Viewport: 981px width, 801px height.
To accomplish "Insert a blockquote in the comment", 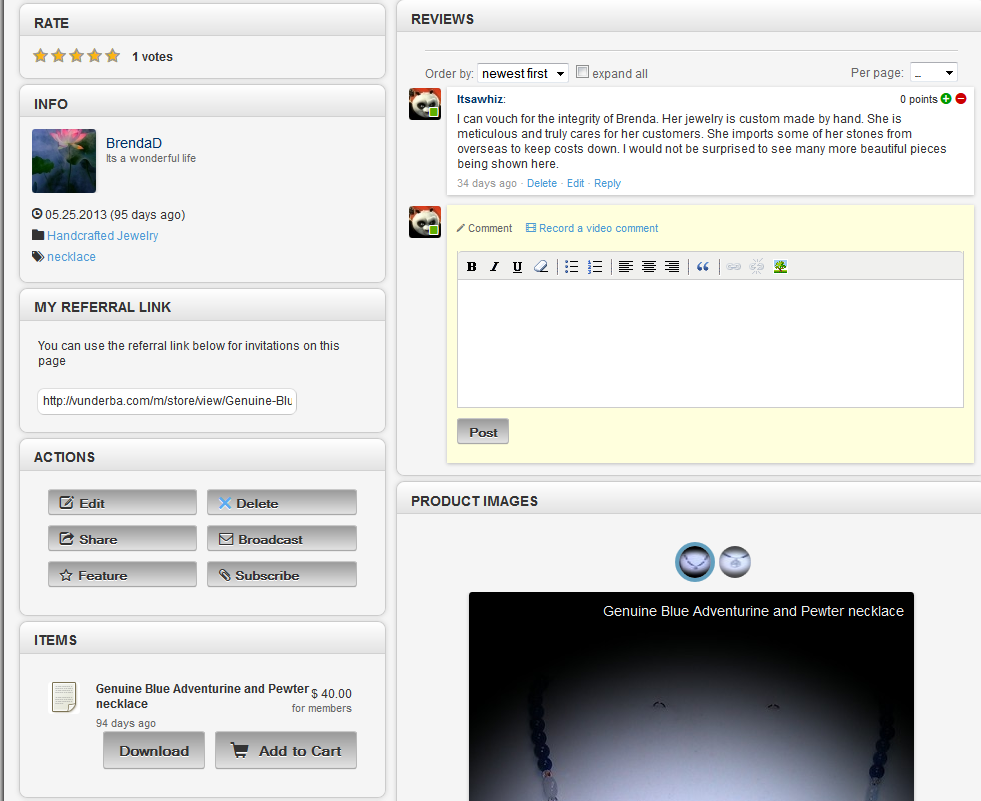I will pyautogui.click(x=703, y=267).
